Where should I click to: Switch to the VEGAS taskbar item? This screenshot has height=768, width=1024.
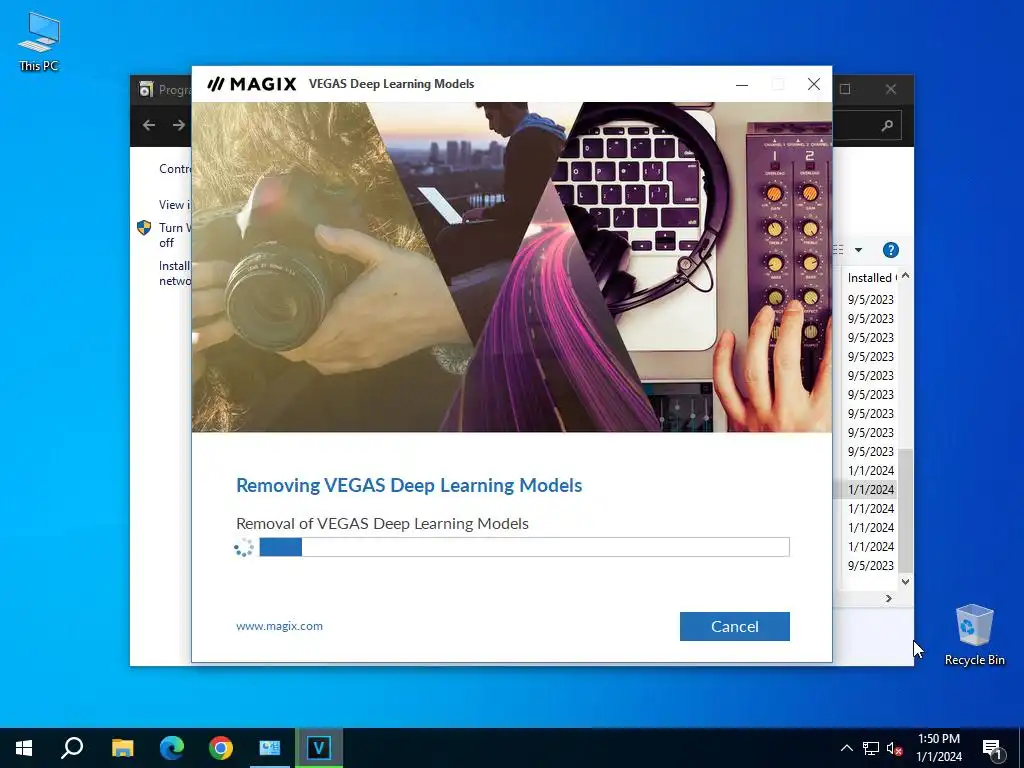[x=319, y=748]
